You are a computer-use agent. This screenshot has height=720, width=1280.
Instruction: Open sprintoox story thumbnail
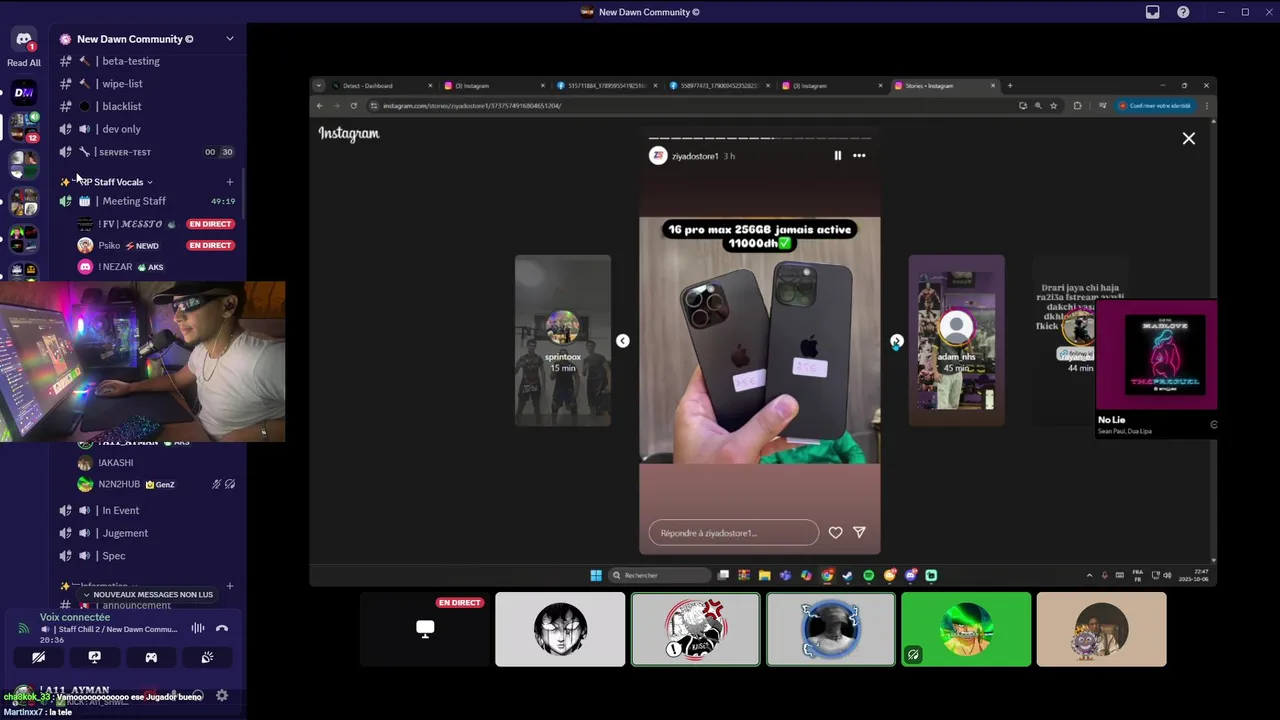(562, 340)
